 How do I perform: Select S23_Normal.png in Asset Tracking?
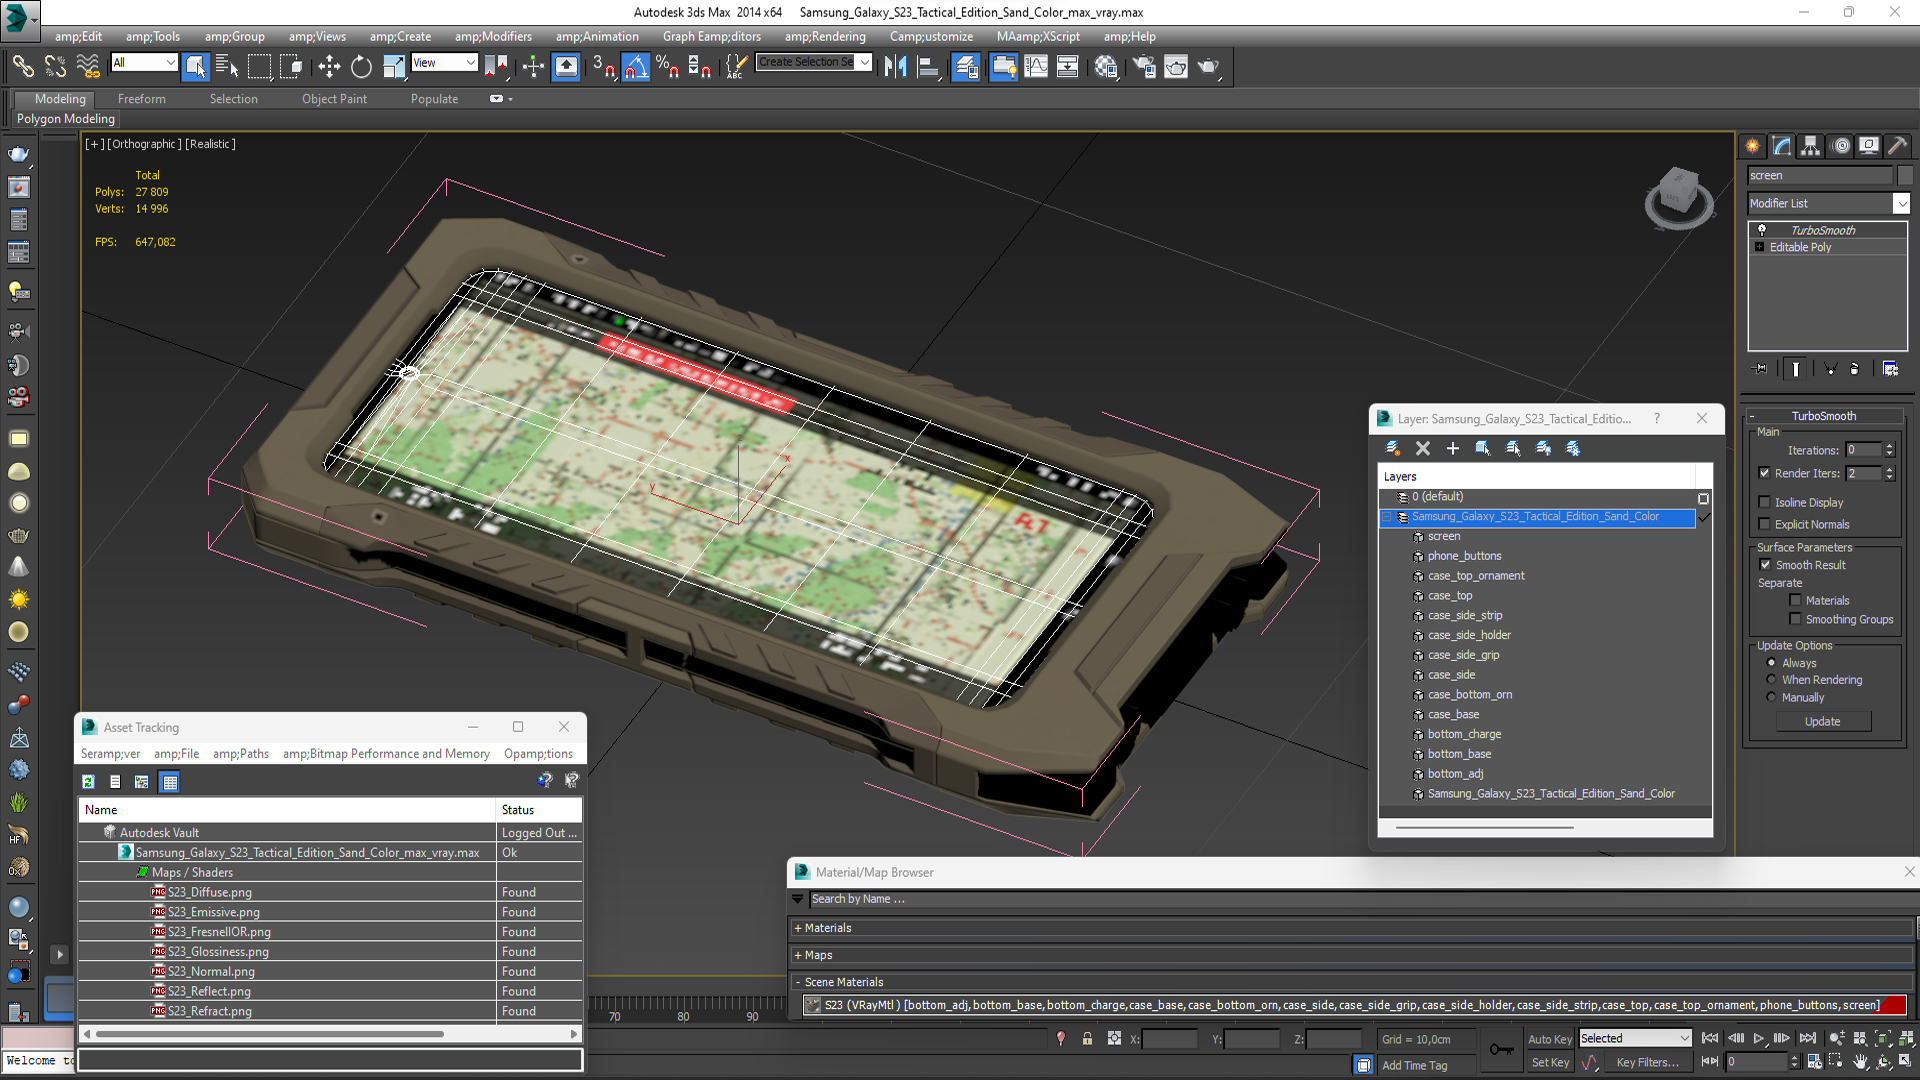tap(211, 971)
